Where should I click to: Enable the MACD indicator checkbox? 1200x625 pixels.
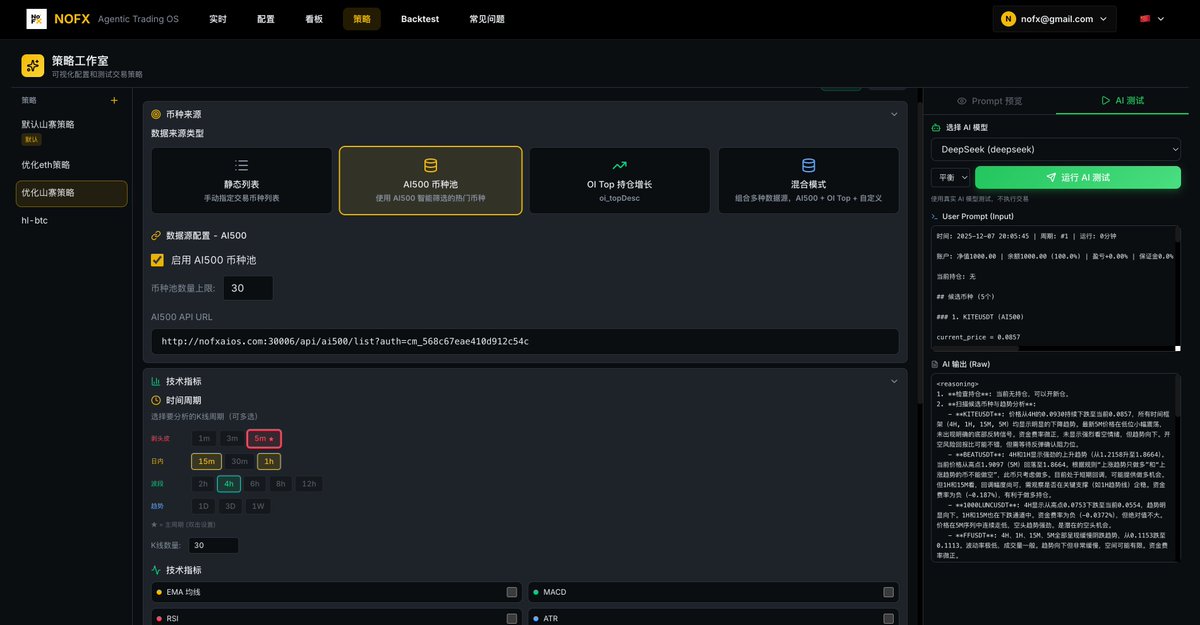click(889, 592)
